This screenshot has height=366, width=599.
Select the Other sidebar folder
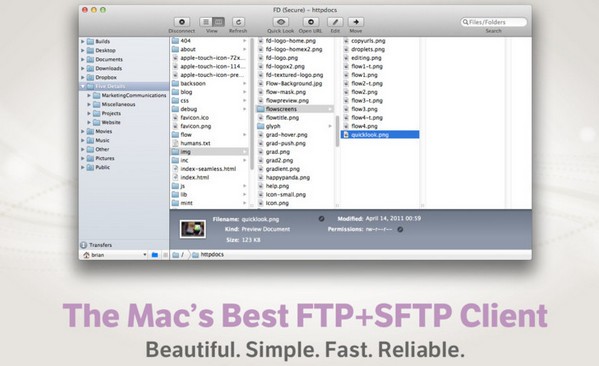tap(102, 149)
